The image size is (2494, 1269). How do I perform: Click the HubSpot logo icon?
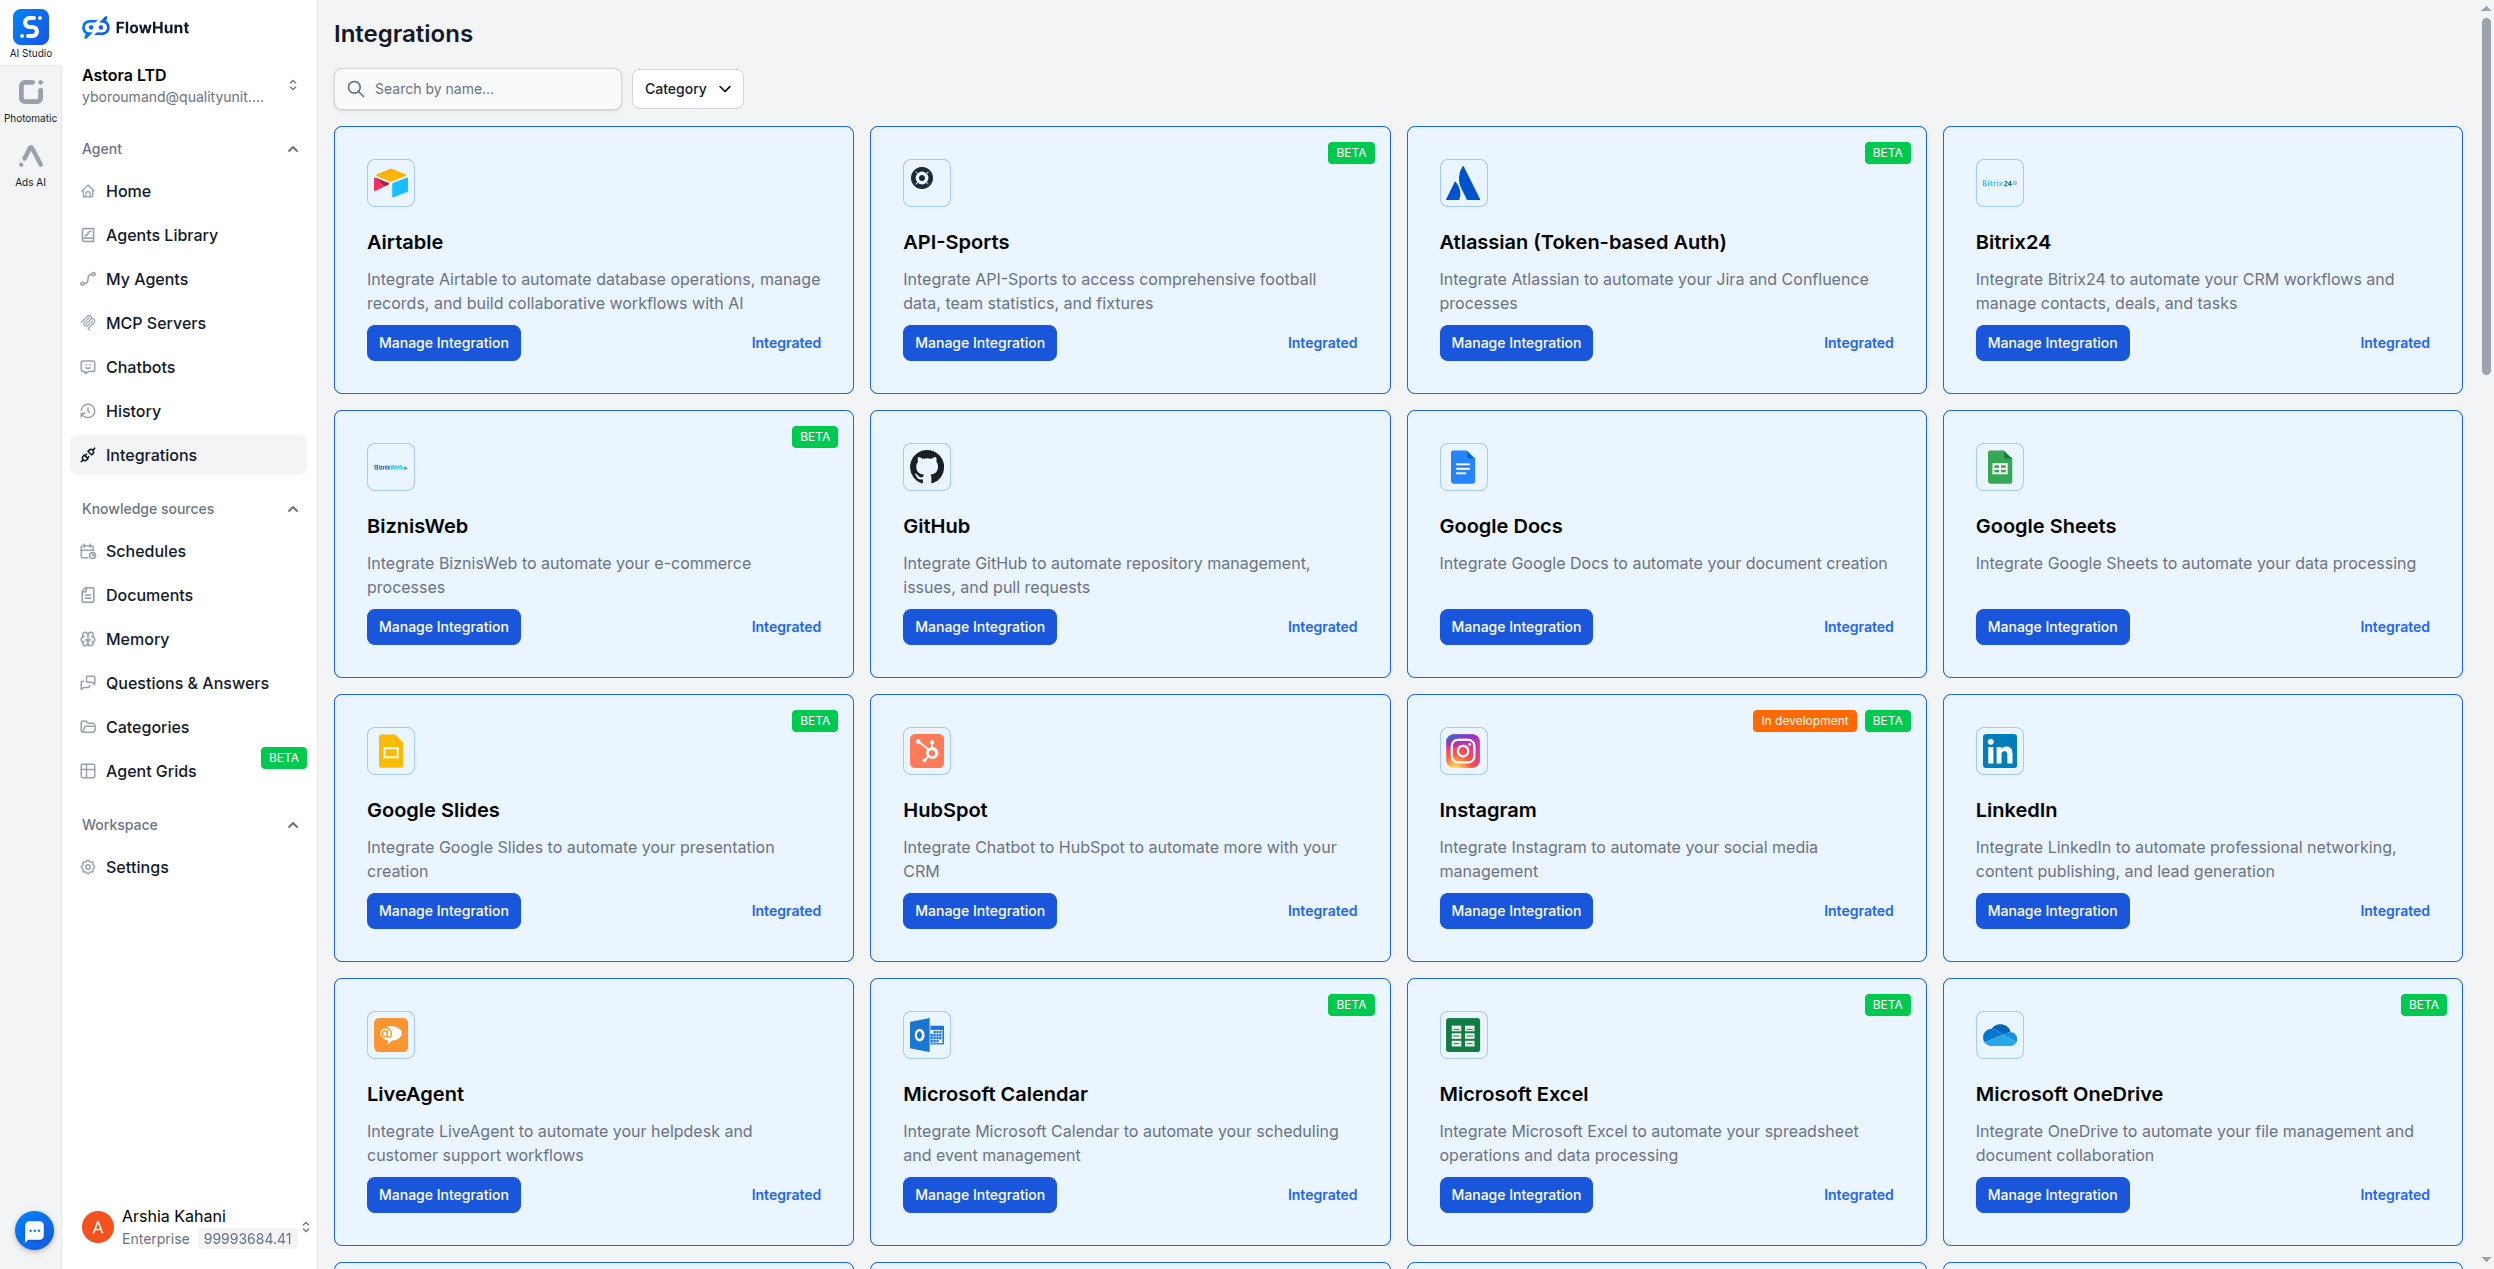point(927,751)
